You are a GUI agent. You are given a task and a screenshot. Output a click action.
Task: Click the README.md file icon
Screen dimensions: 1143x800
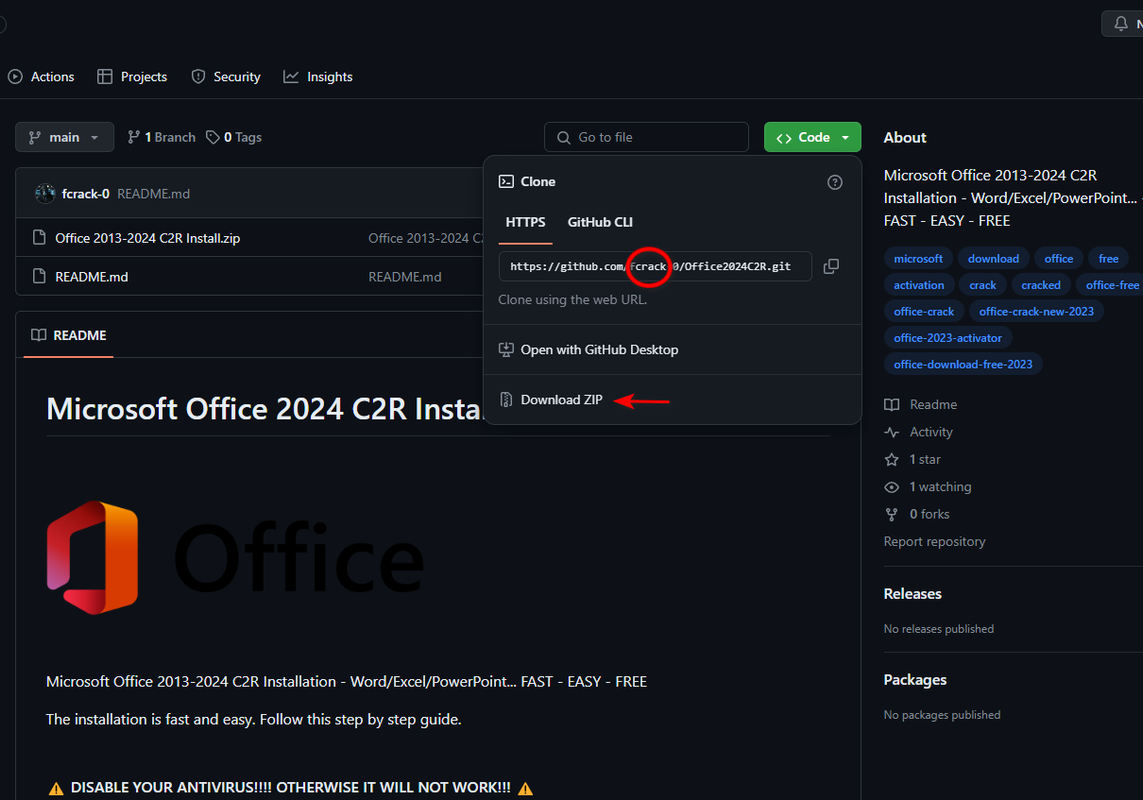coord(39,276)
